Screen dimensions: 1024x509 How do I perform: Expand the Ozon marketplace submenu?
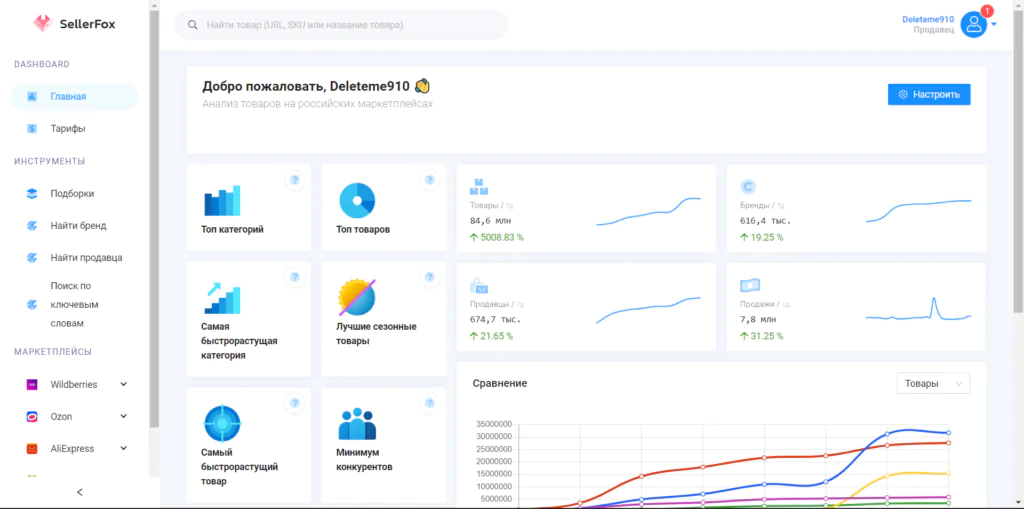tap(123, 416)
